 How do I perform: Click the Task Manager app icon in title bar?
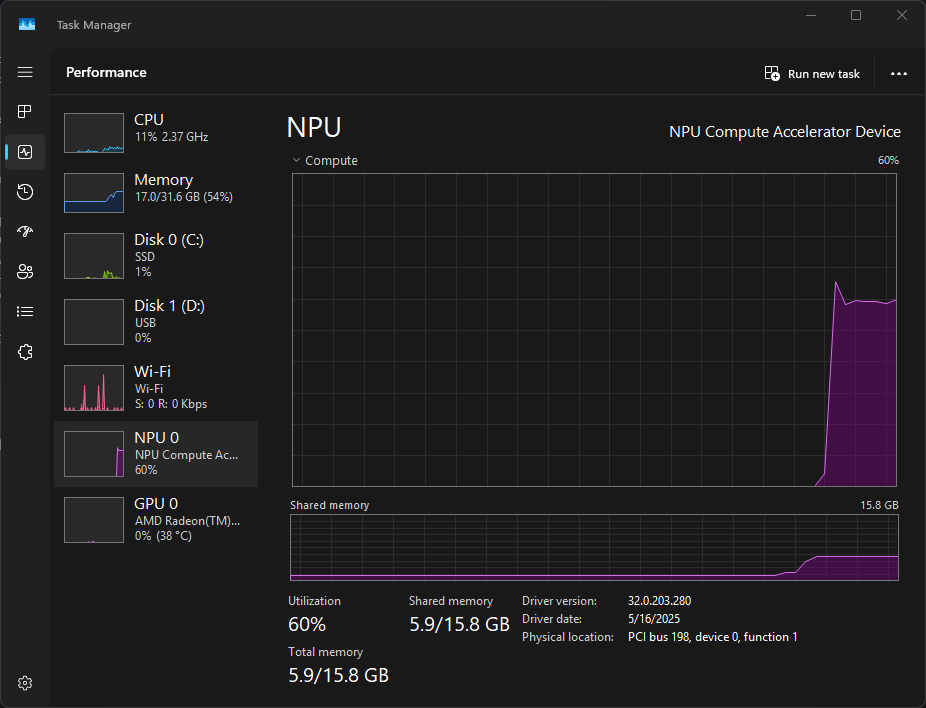[x=27, y=24]
